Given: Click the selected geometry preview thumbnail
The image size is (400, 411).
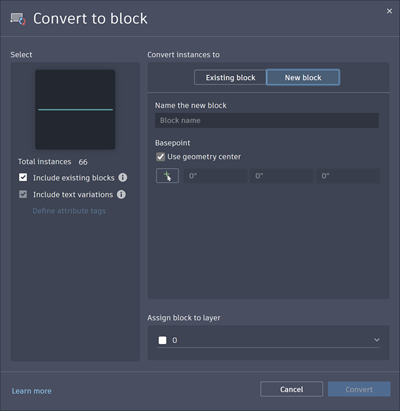Looking at the screenshot, I should [x=75, y=109].
